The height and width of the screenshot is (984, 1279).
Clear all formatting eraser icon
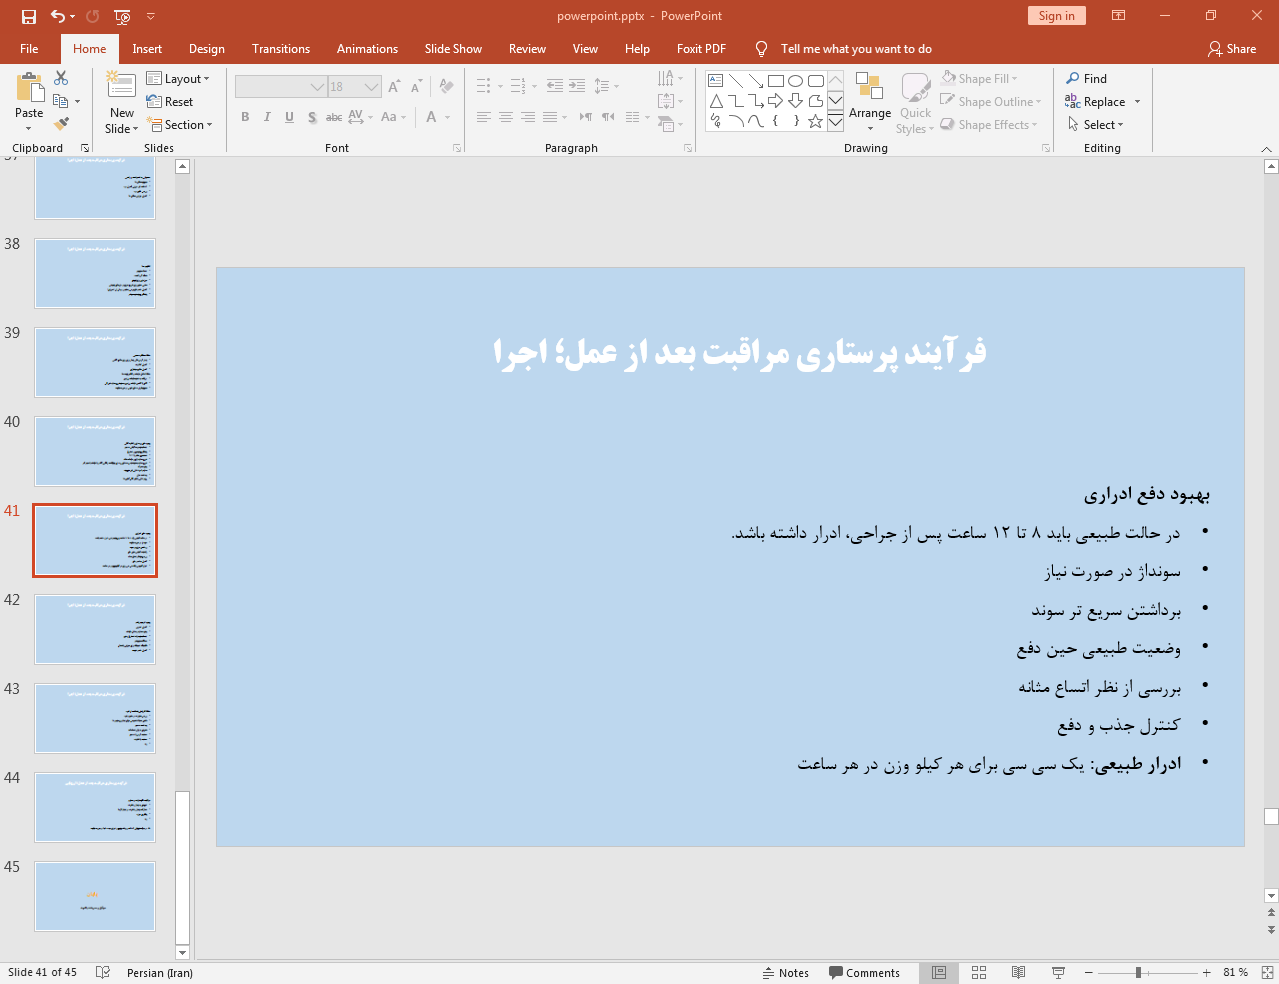(446, 87)
